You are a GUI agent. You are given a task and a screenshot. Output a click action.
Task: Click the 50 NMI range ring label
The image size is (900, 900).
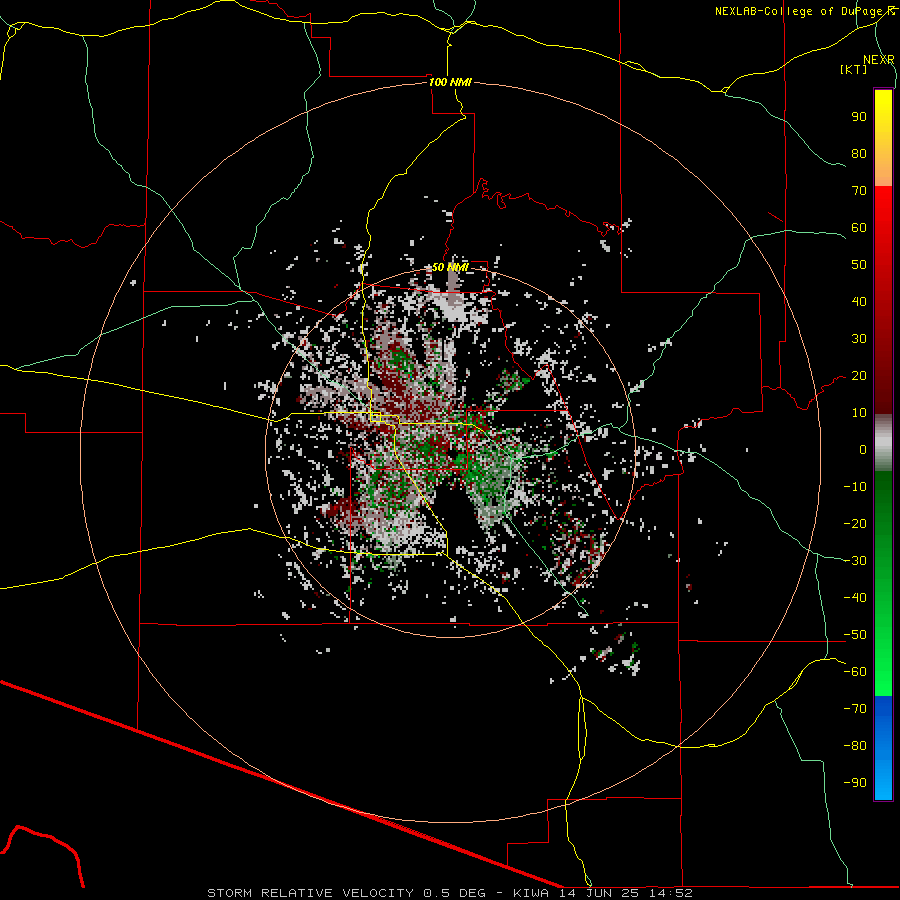[x=450, y=267]
